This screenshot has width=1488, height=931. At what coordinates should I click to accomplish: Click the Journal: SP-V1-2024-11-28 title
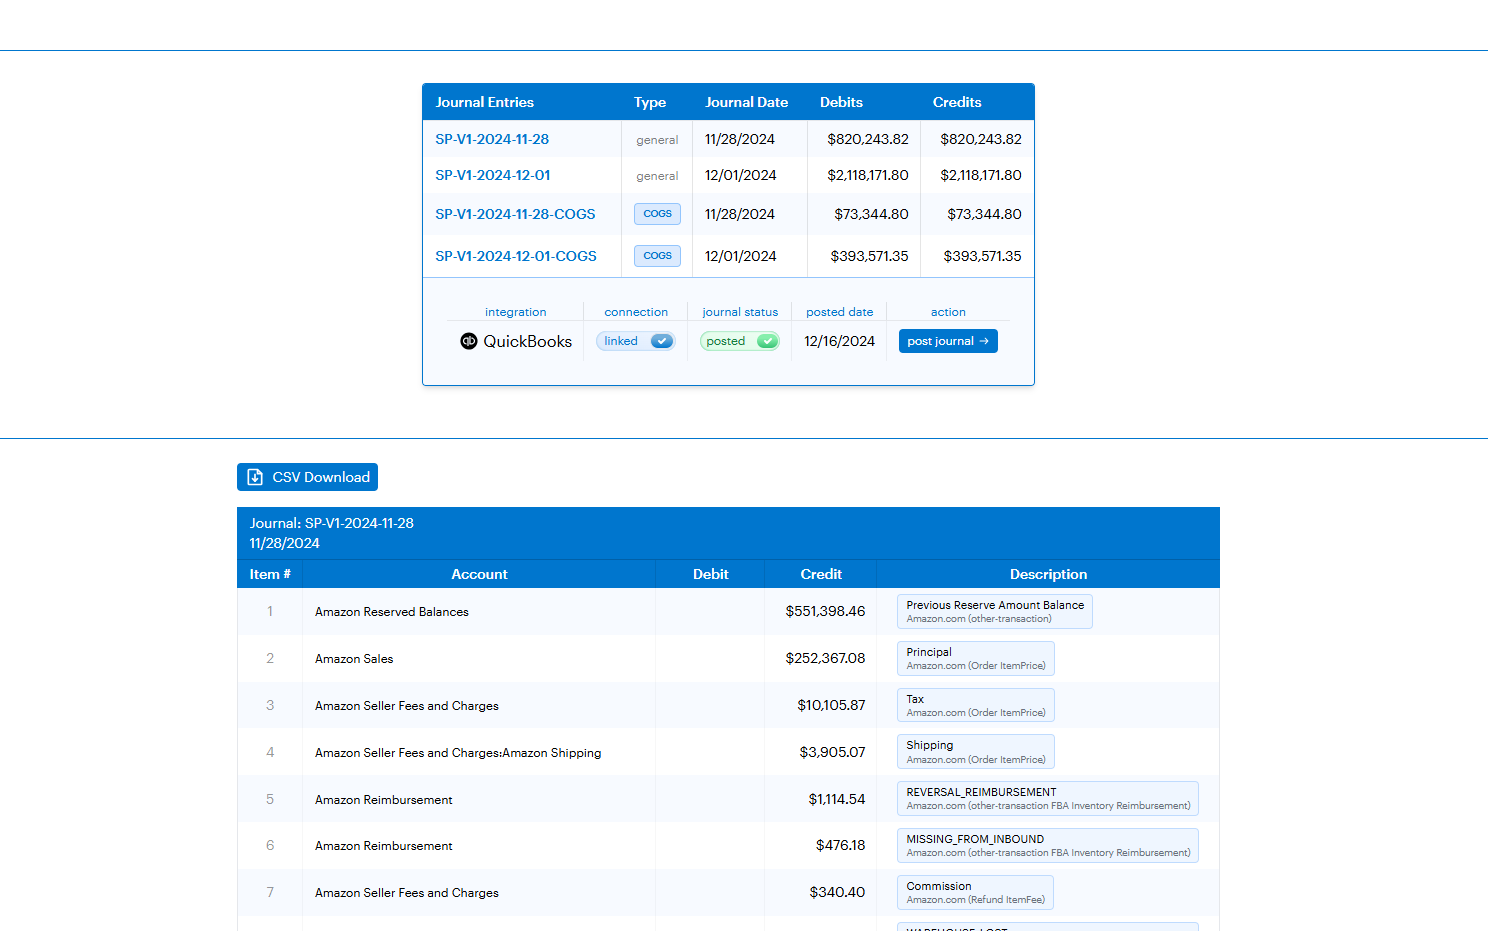coord(331,523)
